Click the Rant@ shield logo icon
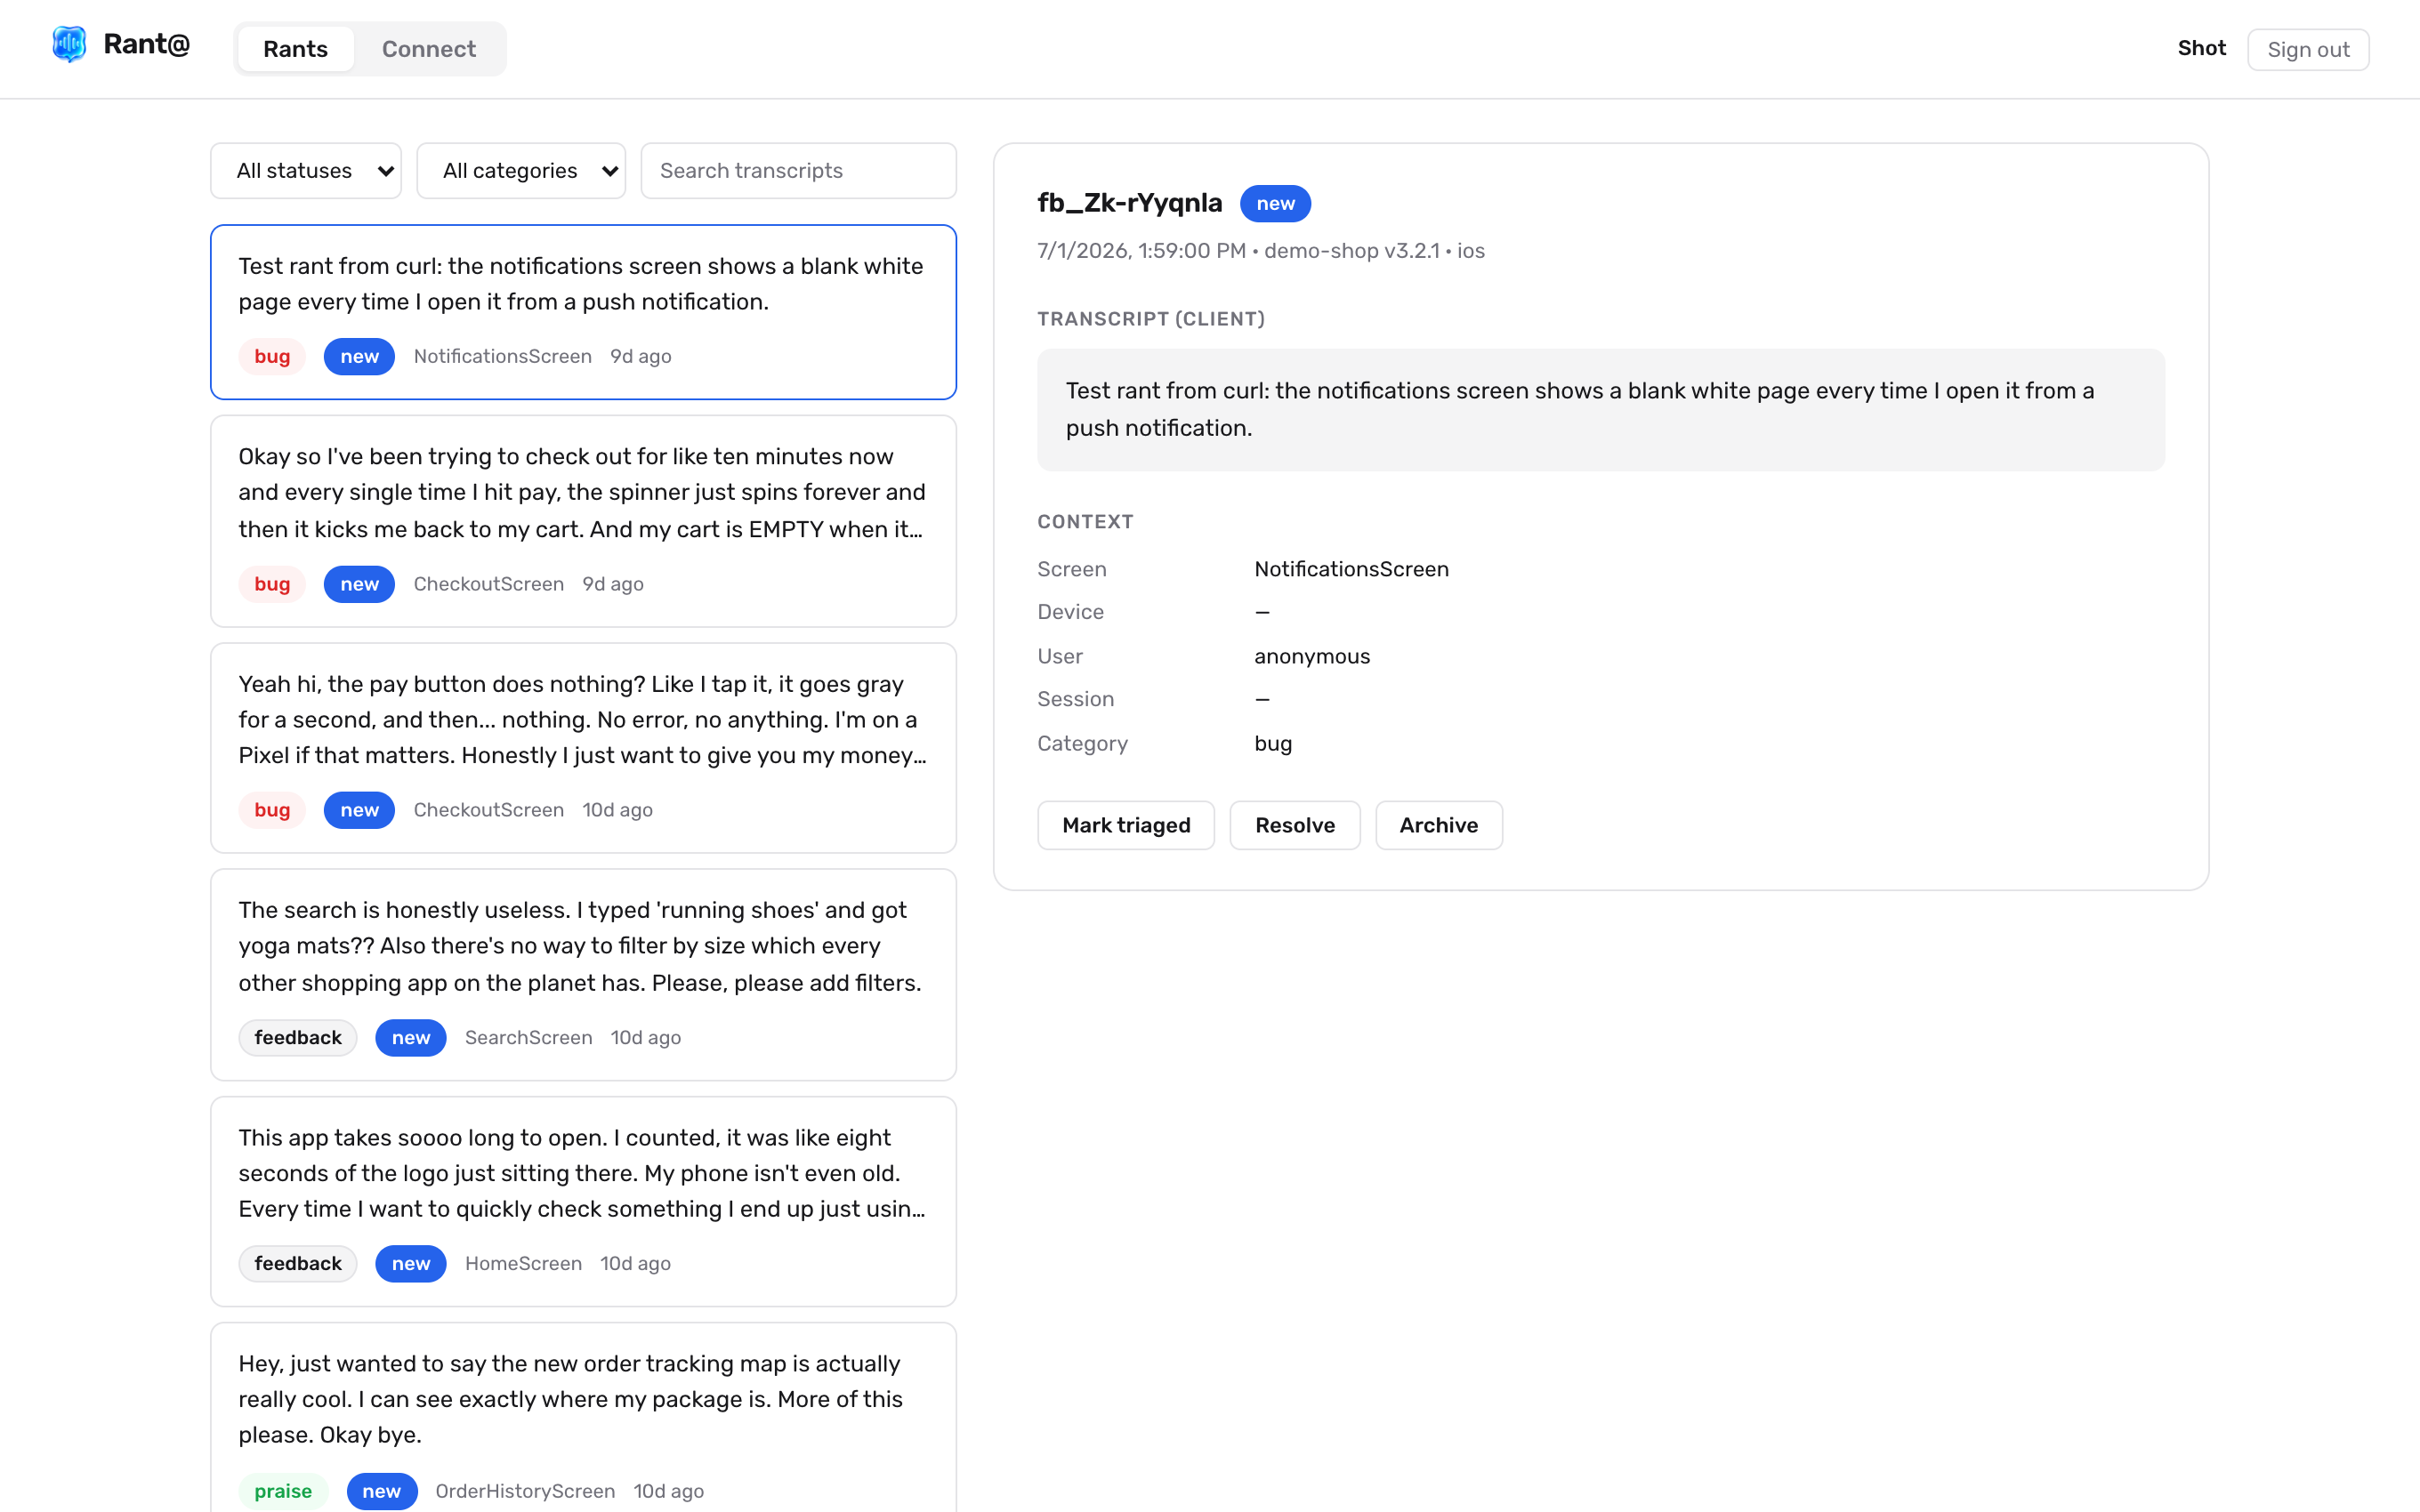Viewport: 2420px width, 1512px height. pyautogui.click(x=69, y=44)
